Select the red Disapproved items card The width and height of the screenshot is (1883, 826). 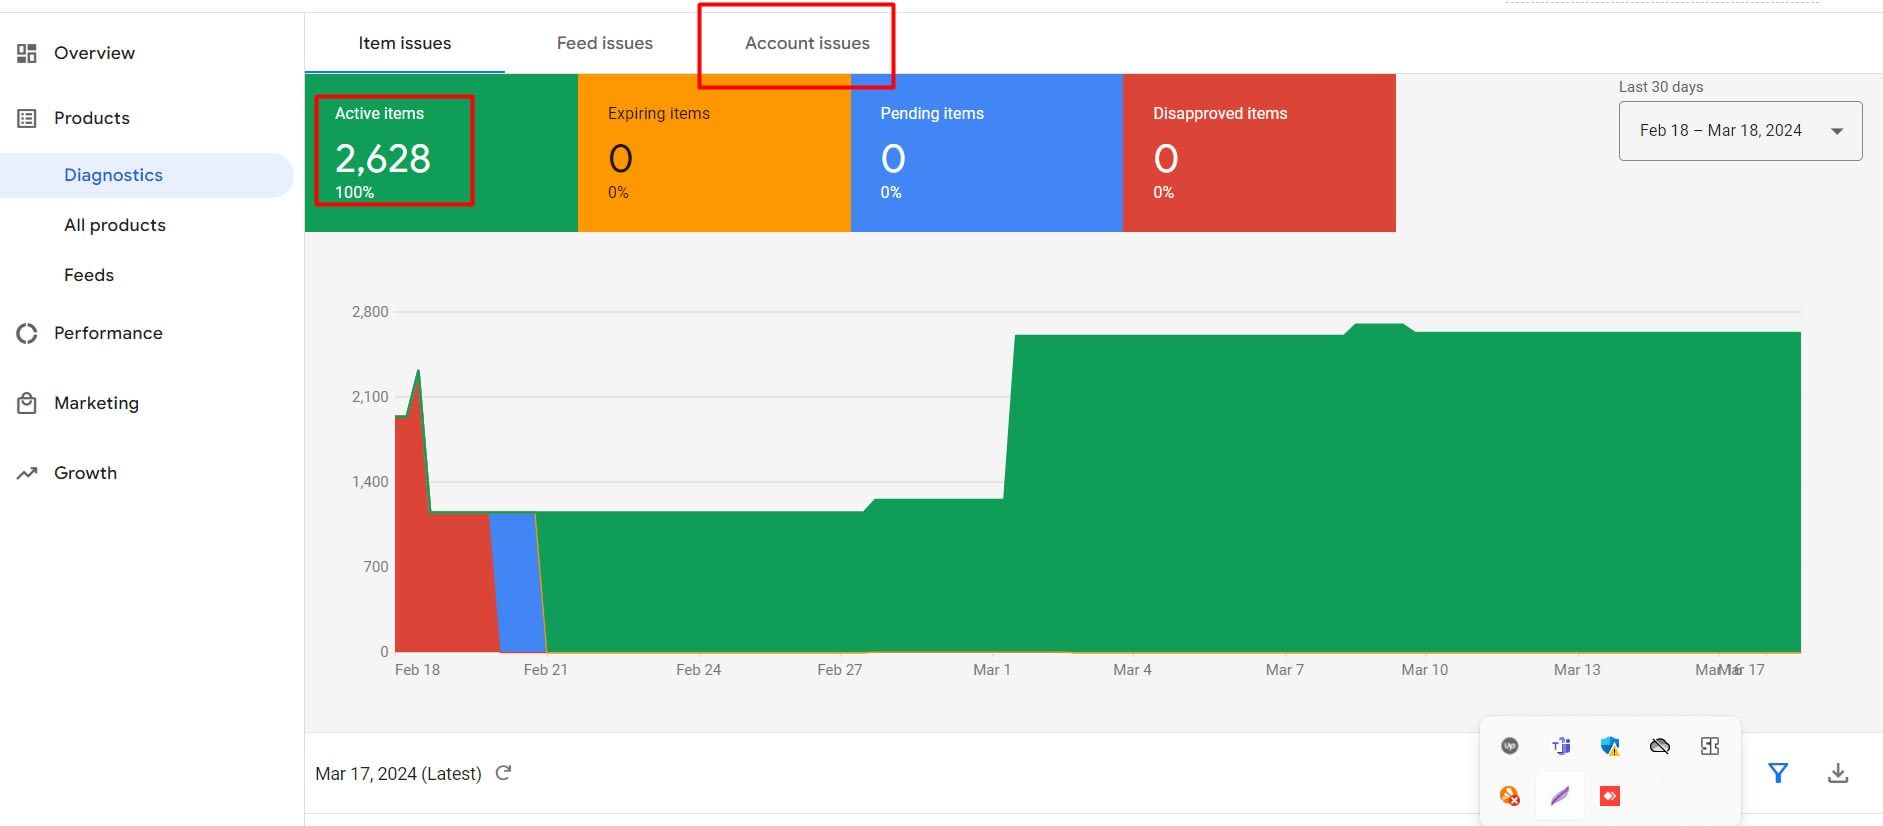click(x=1259, y=153)
